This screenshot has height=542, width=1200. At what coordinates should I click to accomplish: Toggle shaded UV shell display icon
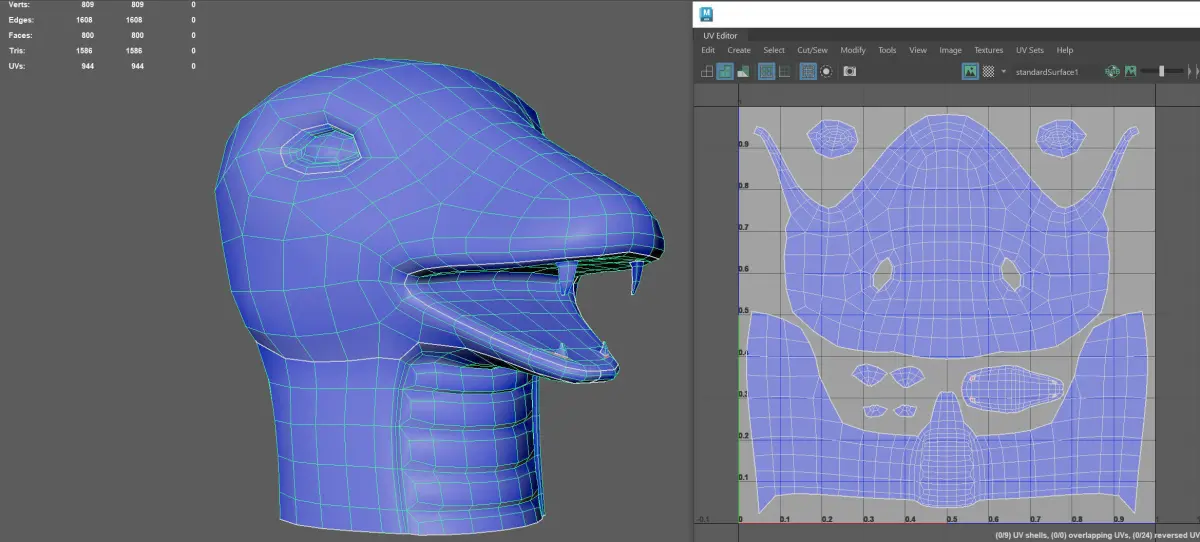(x=725, y=72)
